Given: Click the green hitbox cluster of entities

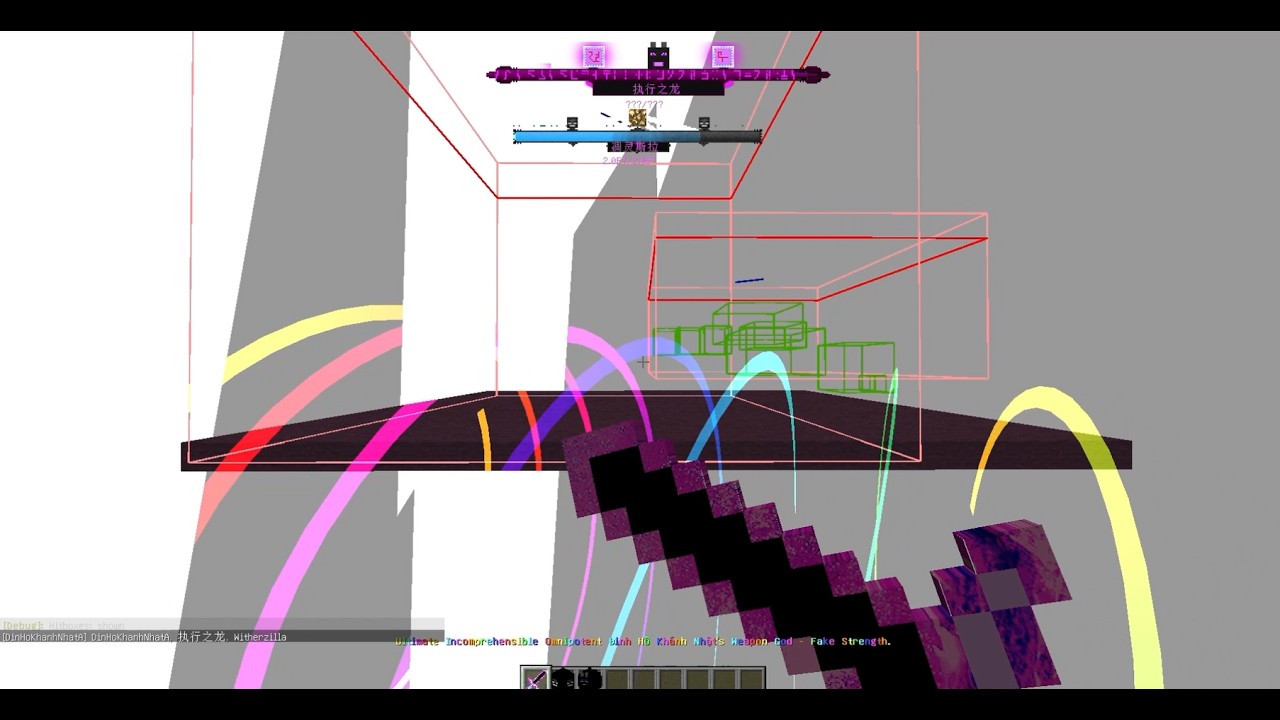Looking at the screenshot, I should [773, 346].
